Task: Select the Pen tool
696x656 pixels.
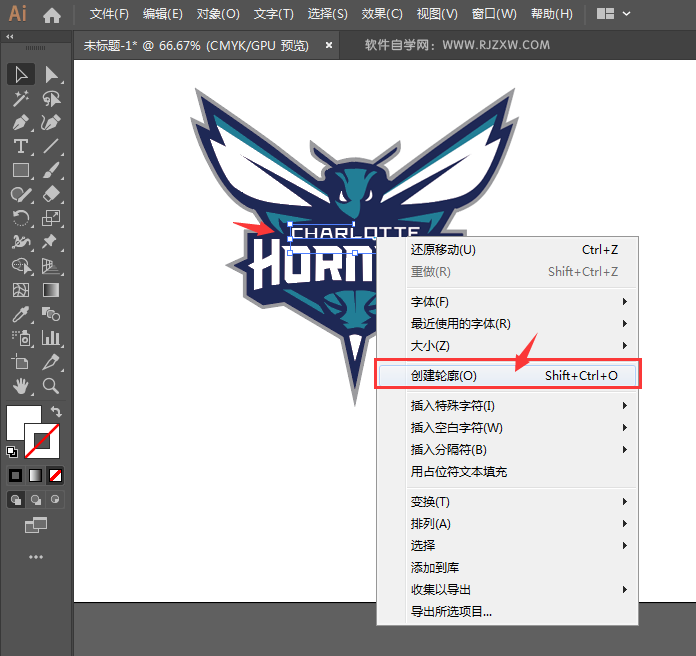Action: (x=21, y=122)
